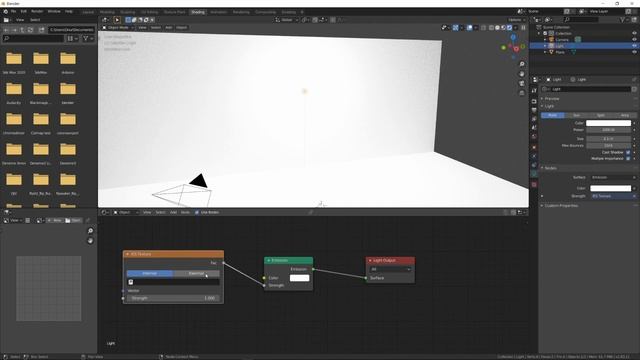Hide the Plane object in outliner
The height and width of the screenshot is (360, 640).
tap(634, 52)
